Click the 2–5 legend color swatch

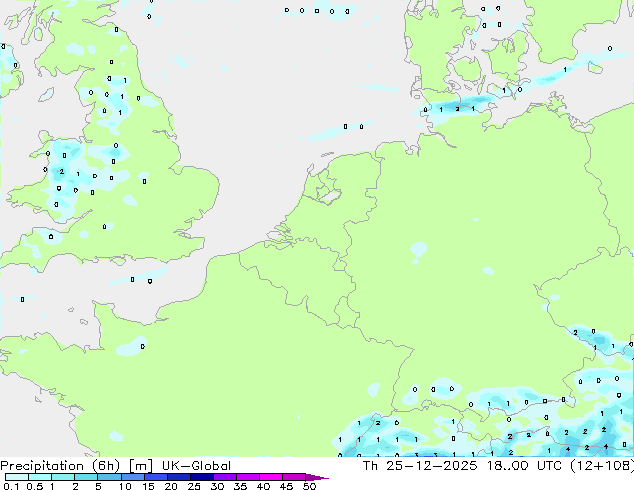tap(86, 477)
